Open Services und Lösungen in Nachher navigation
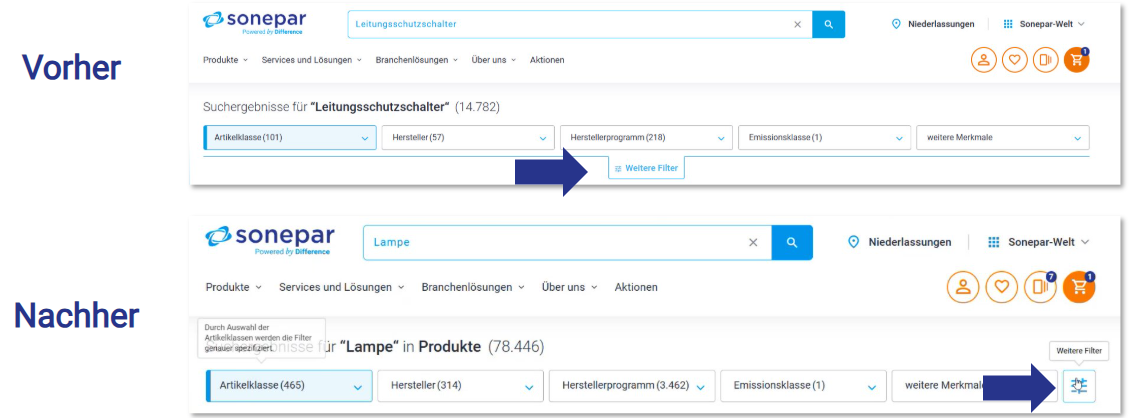Viewport: 1129px width, 418px height. pyautogui.click(x=341, y=287)
